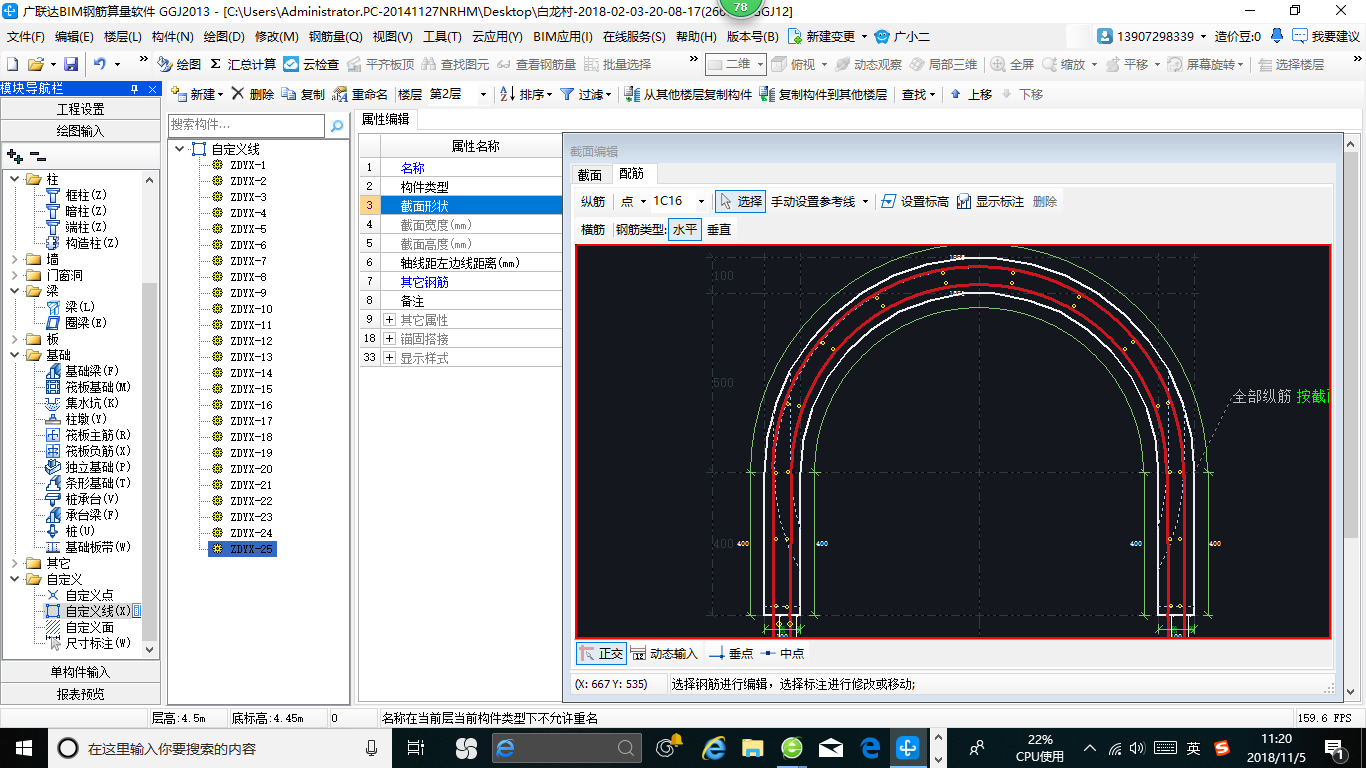1366x768 pixels.
Task: Toggle 中点 midpoint snap
Action: coord(782,653)
